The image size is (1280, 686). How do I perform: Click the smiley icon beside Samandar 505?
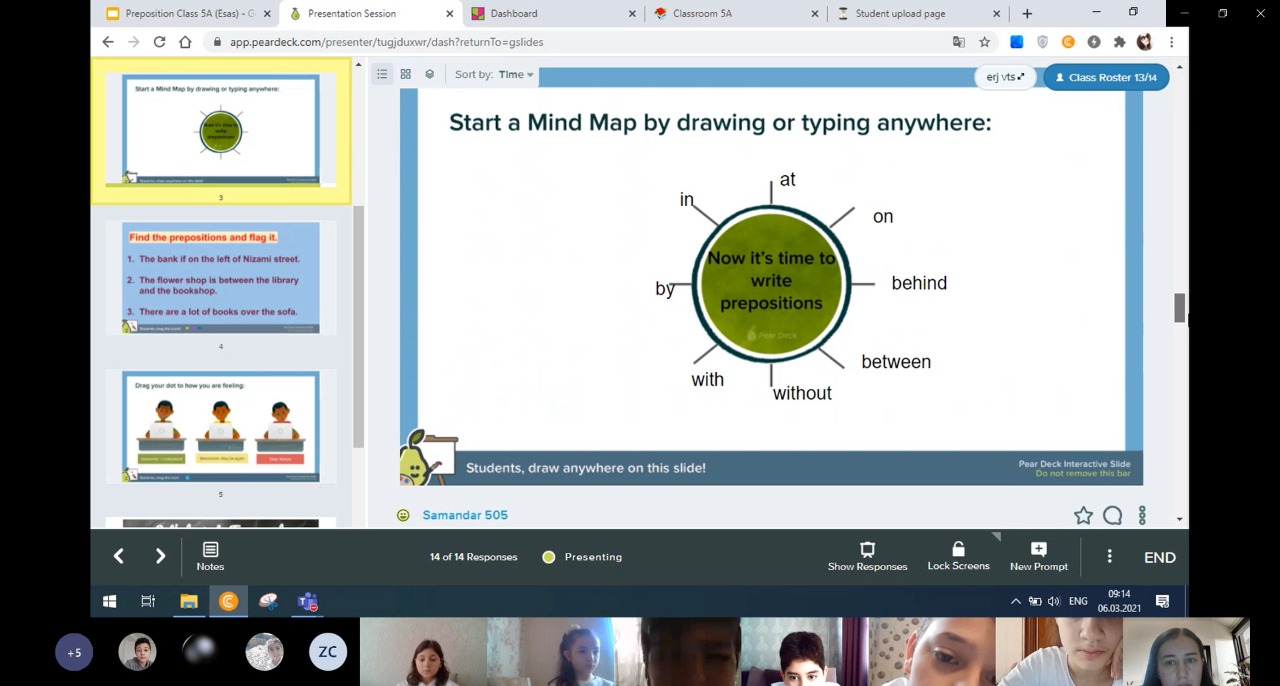pos(403,515)
